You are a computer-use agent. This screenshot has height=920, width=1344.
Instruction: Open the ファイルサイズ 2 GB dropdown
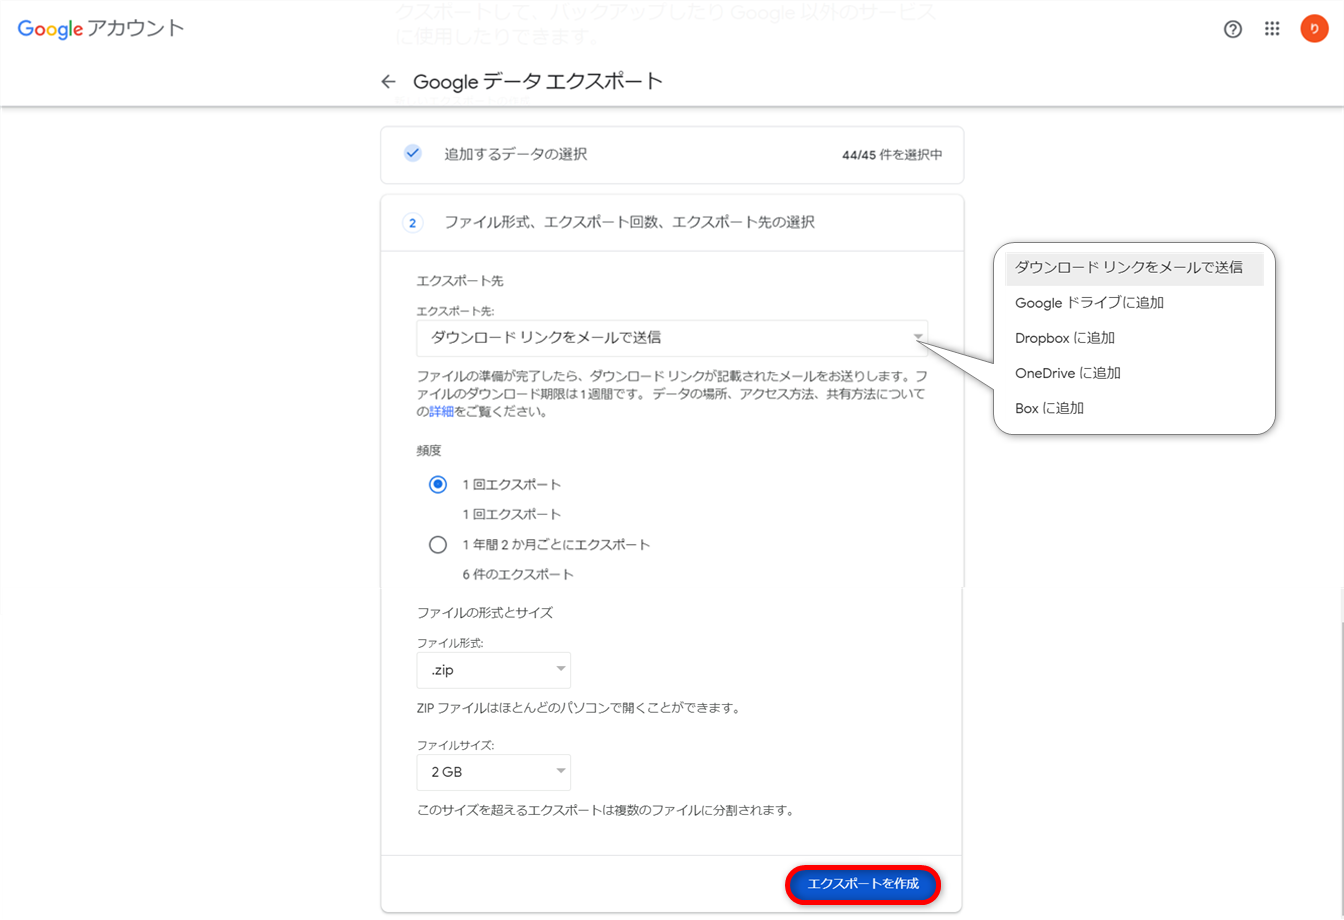tap(493, 772)
